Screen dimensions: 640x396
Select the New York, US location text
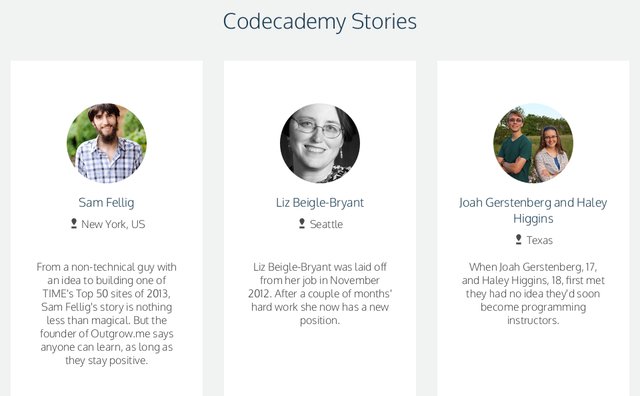113,224
